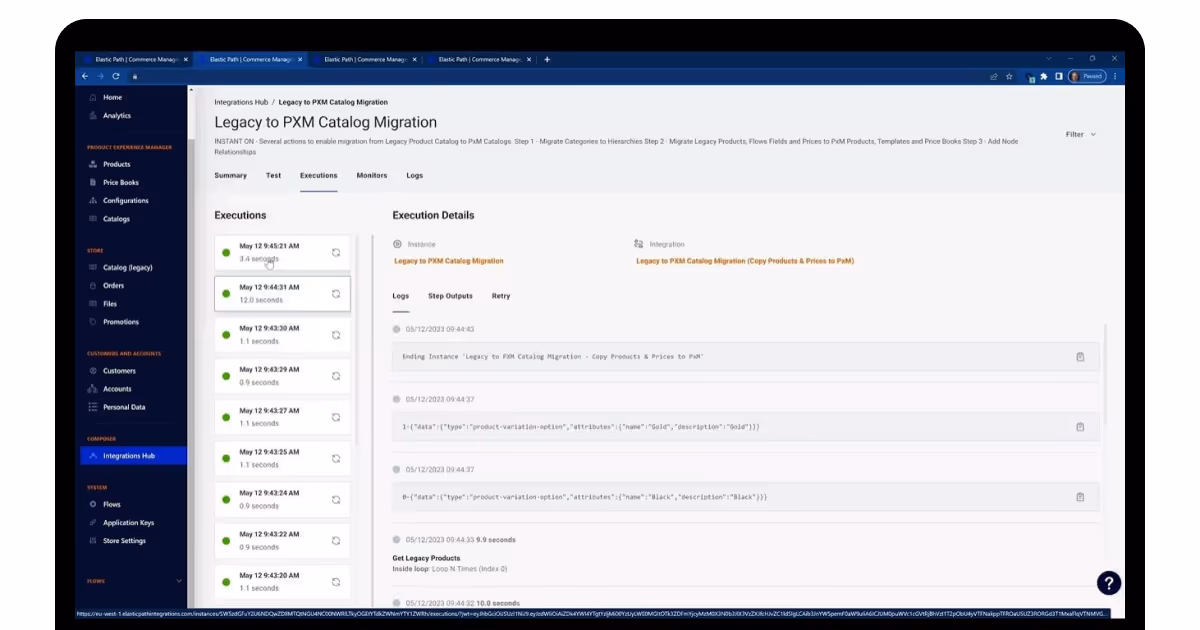
Task: Show the Step Outputs sub-tab
Action: (x=450, y=296)
